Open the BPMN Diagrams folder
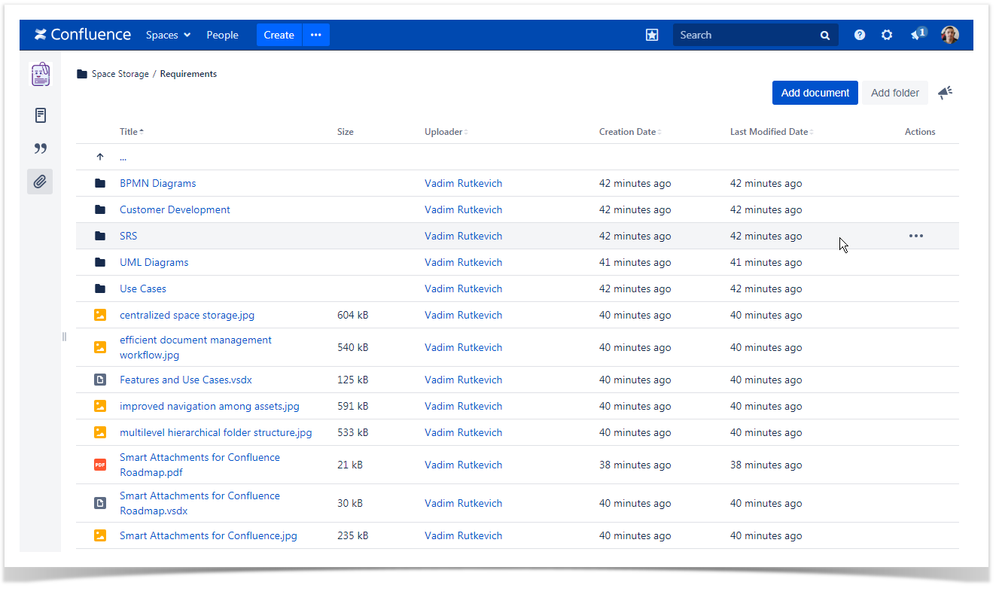Image resolution: width=999 pixels, height=589 pixels. [x=157, y=184]
